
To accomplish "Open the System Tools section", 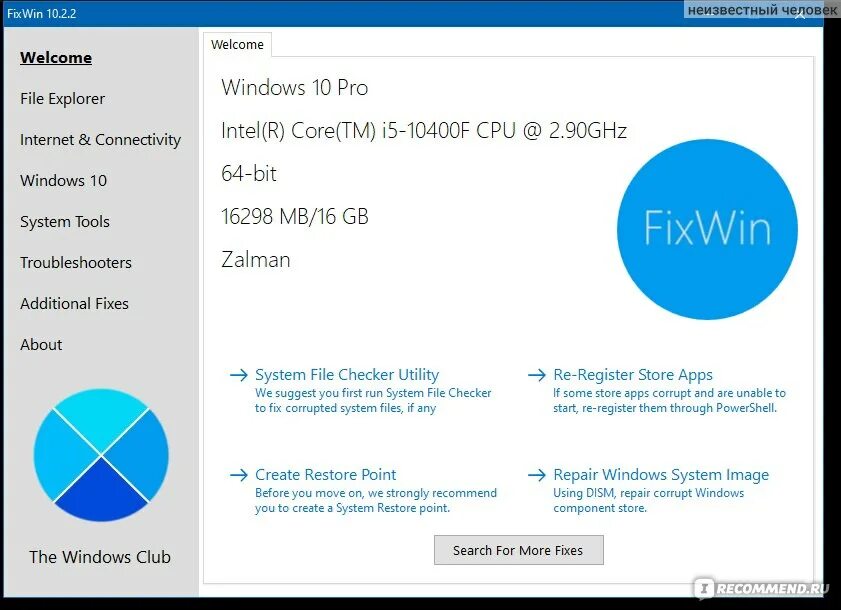I will [x=65, y=222].
